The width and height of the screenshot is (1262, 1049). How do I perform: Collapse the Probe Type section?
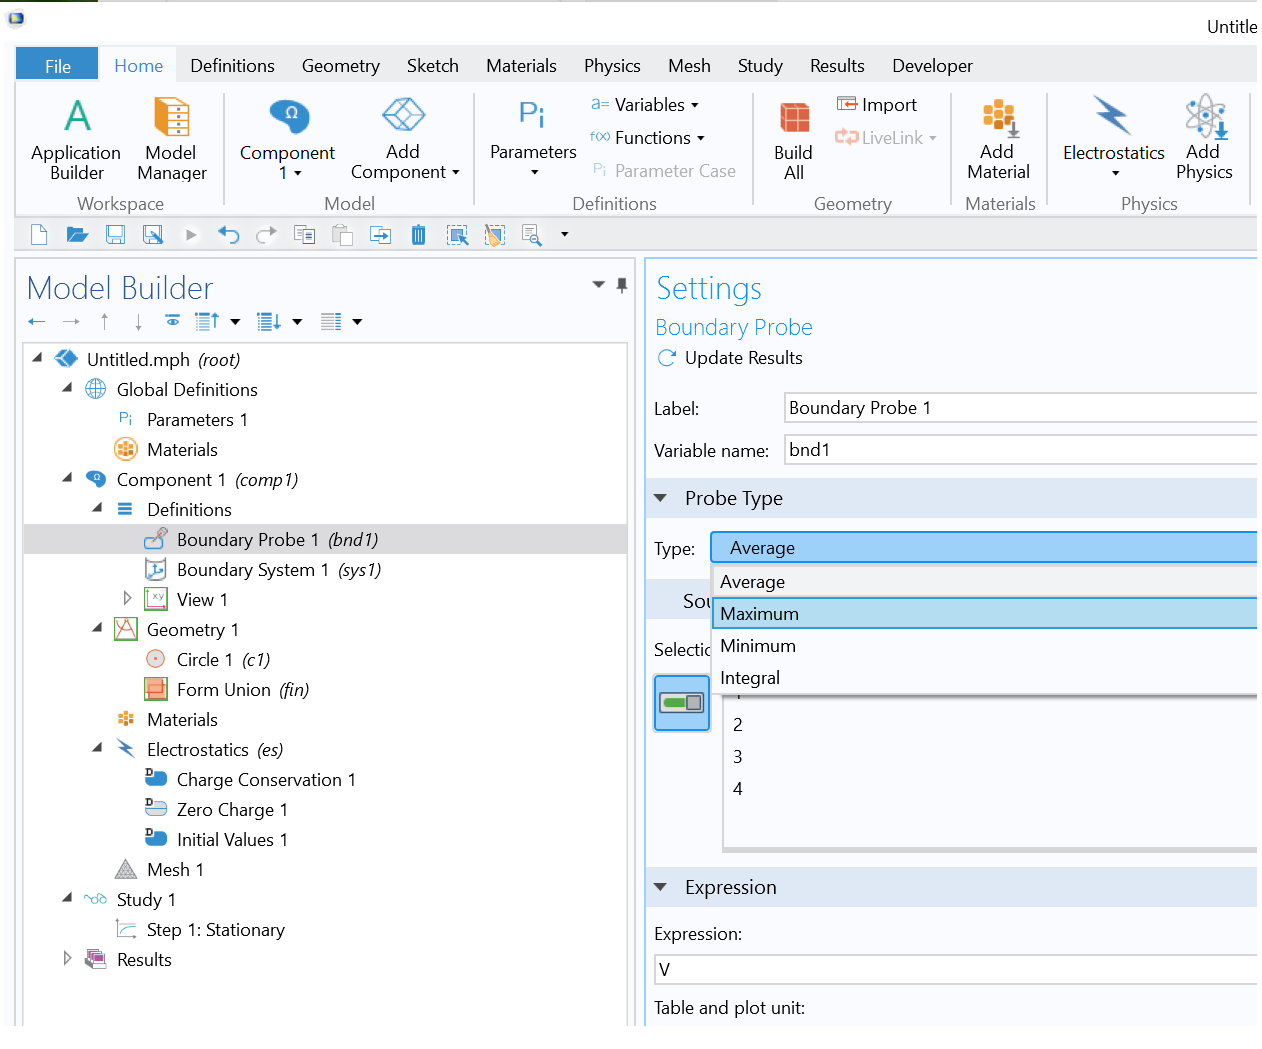[661, 498]
